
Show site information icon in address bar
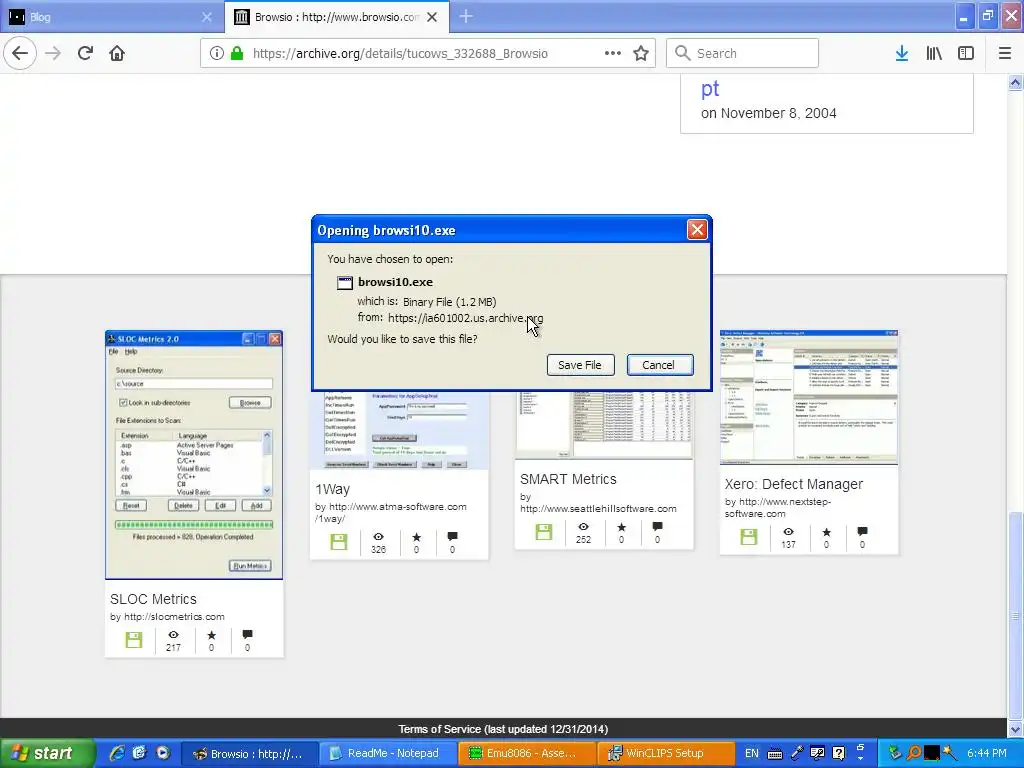click(217, 53)
